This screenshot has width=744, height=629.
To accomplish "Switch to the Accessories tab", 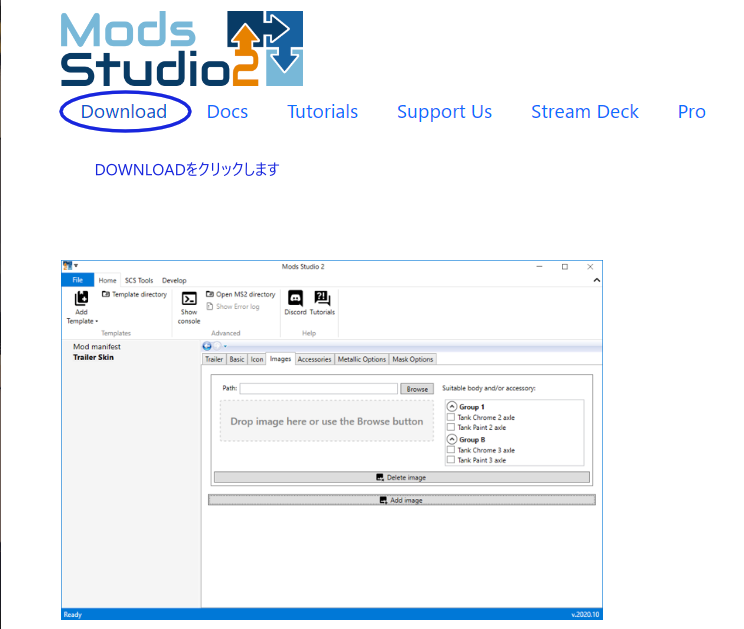I will (314, 359).
